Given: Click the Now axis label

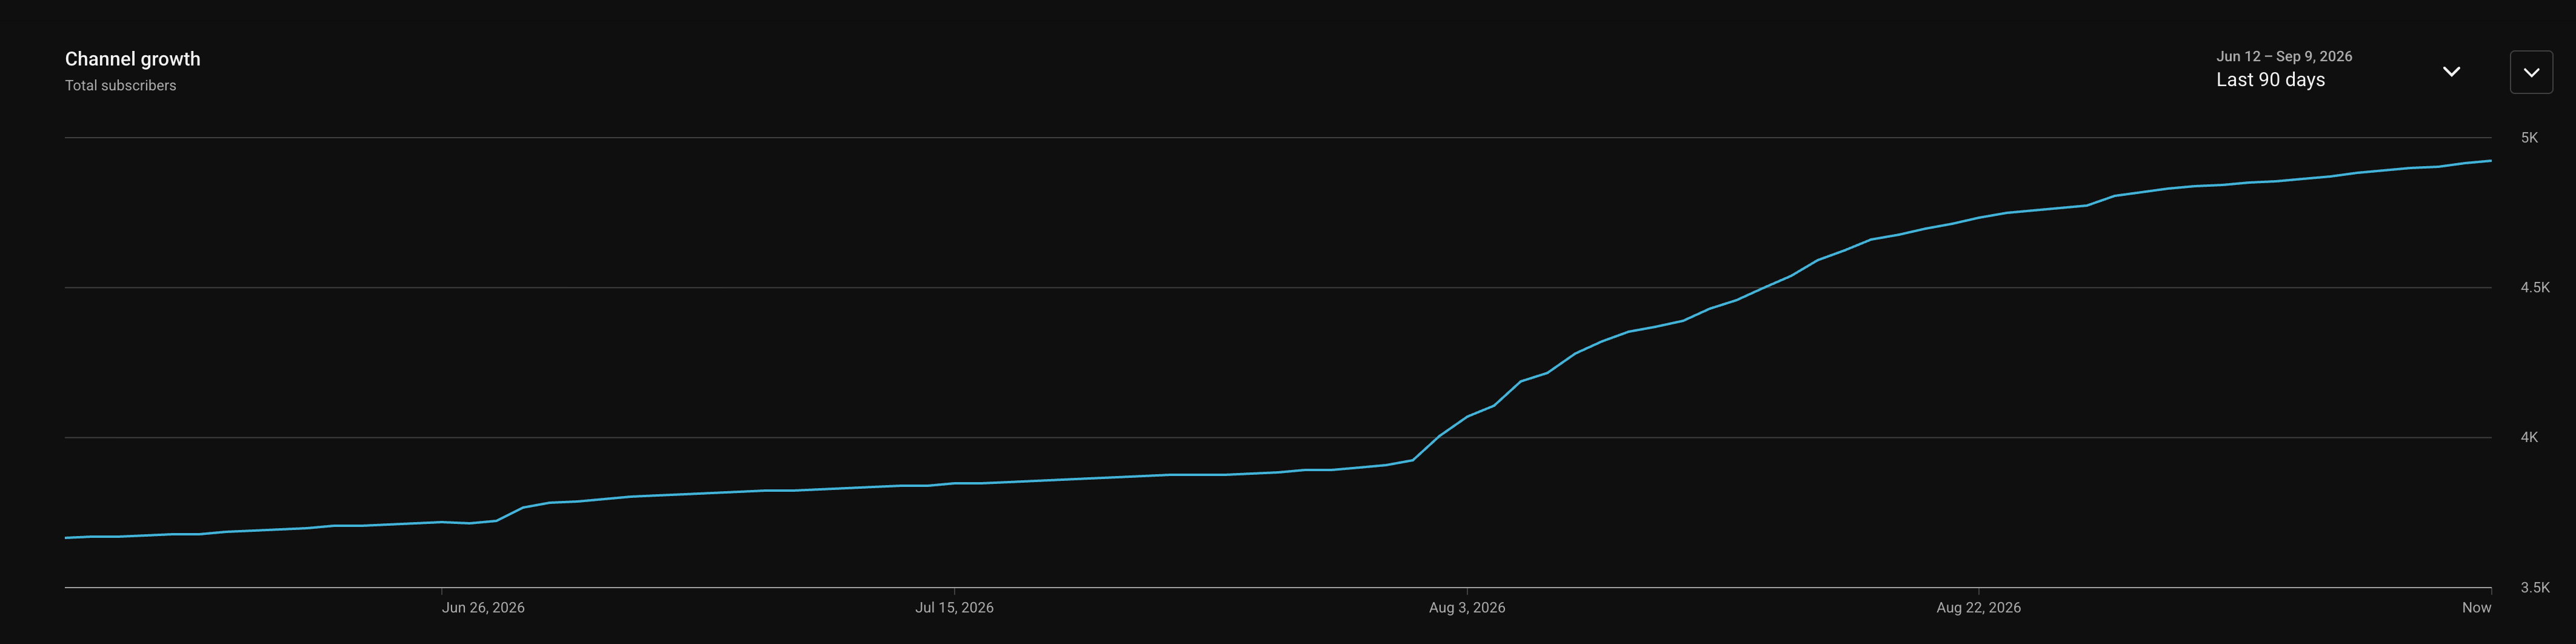Looking at the screenshot, I should pos(2476,607).
